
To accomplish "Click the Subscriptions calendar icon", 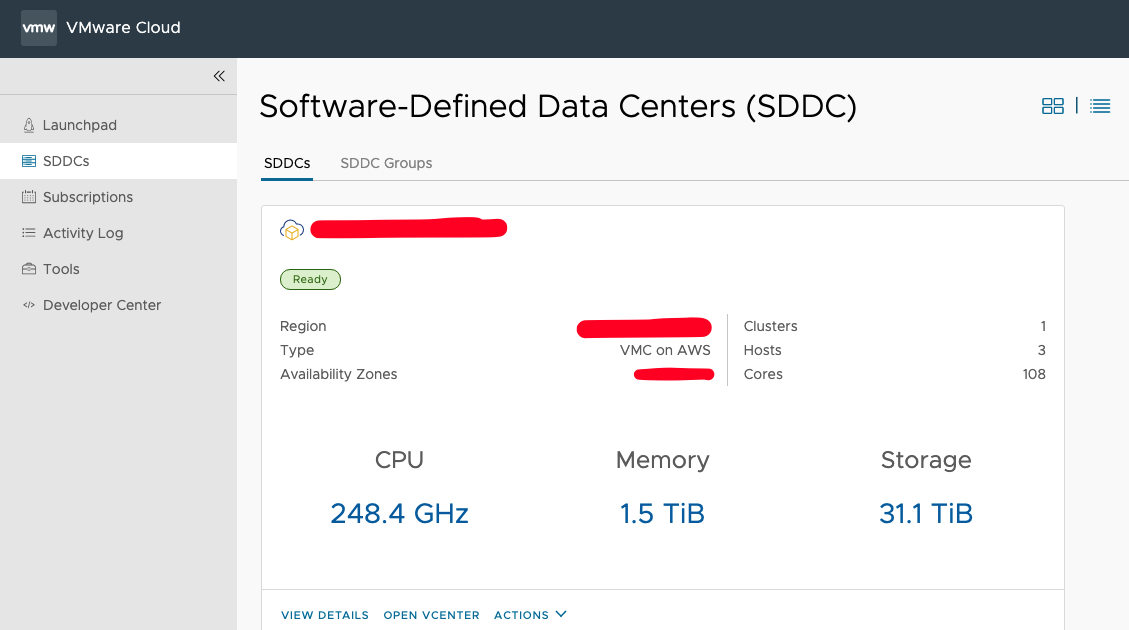I will pyautogui.click(x=29, y=197).
